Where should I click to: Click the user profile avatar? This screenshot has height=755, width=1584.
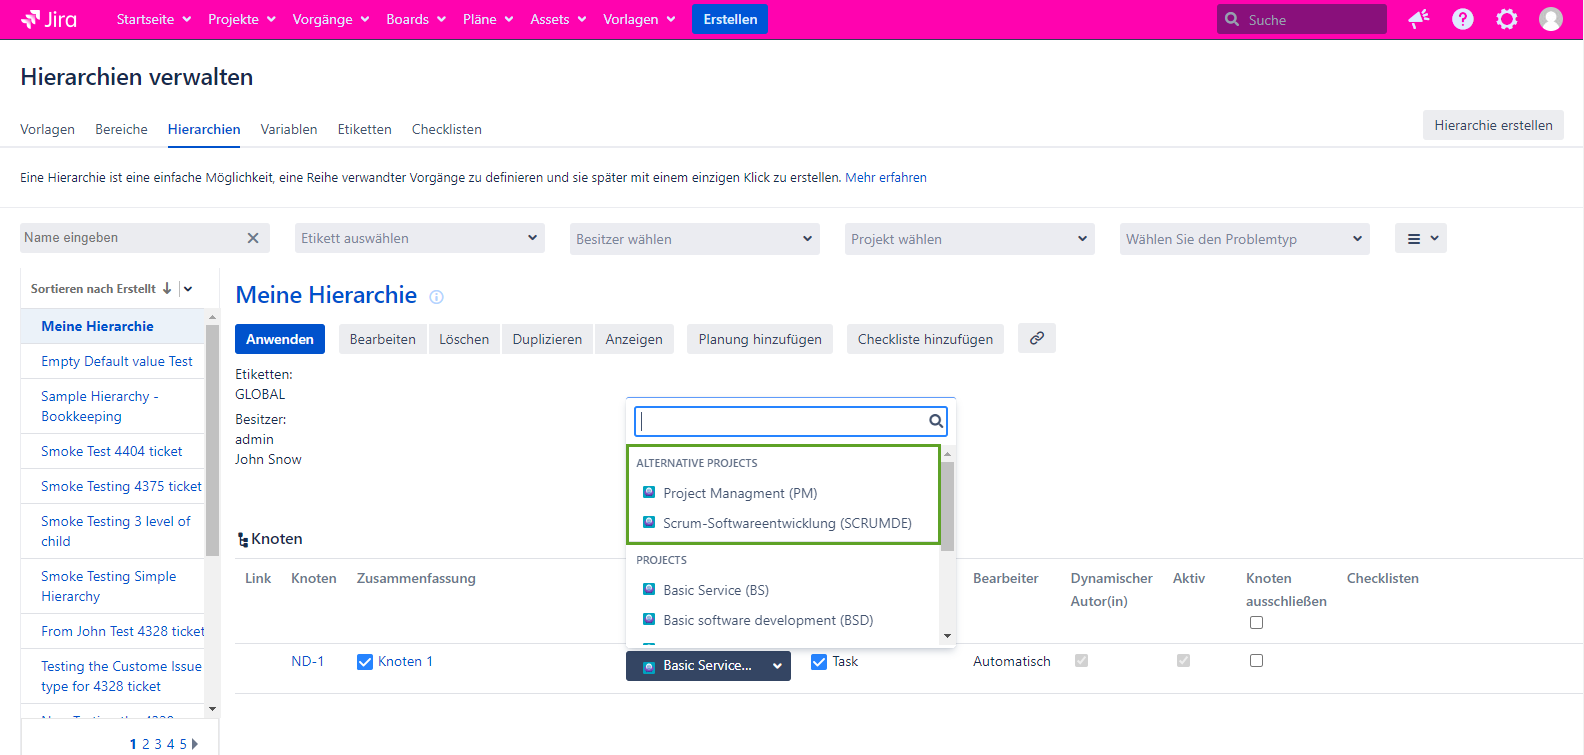pos(1550,19)
